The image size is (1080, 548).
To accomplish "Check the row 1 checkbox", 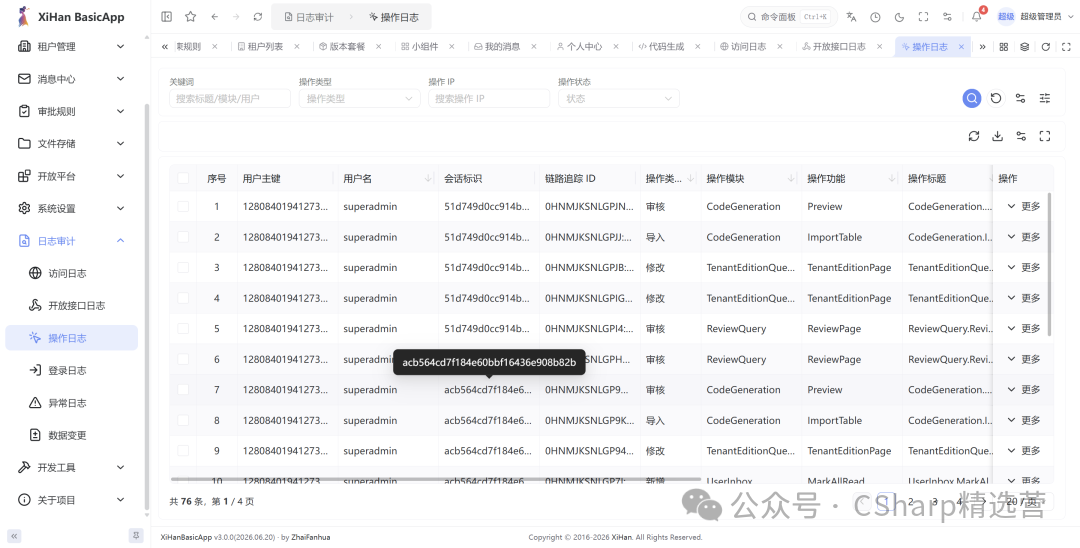I will click(183, 207).
